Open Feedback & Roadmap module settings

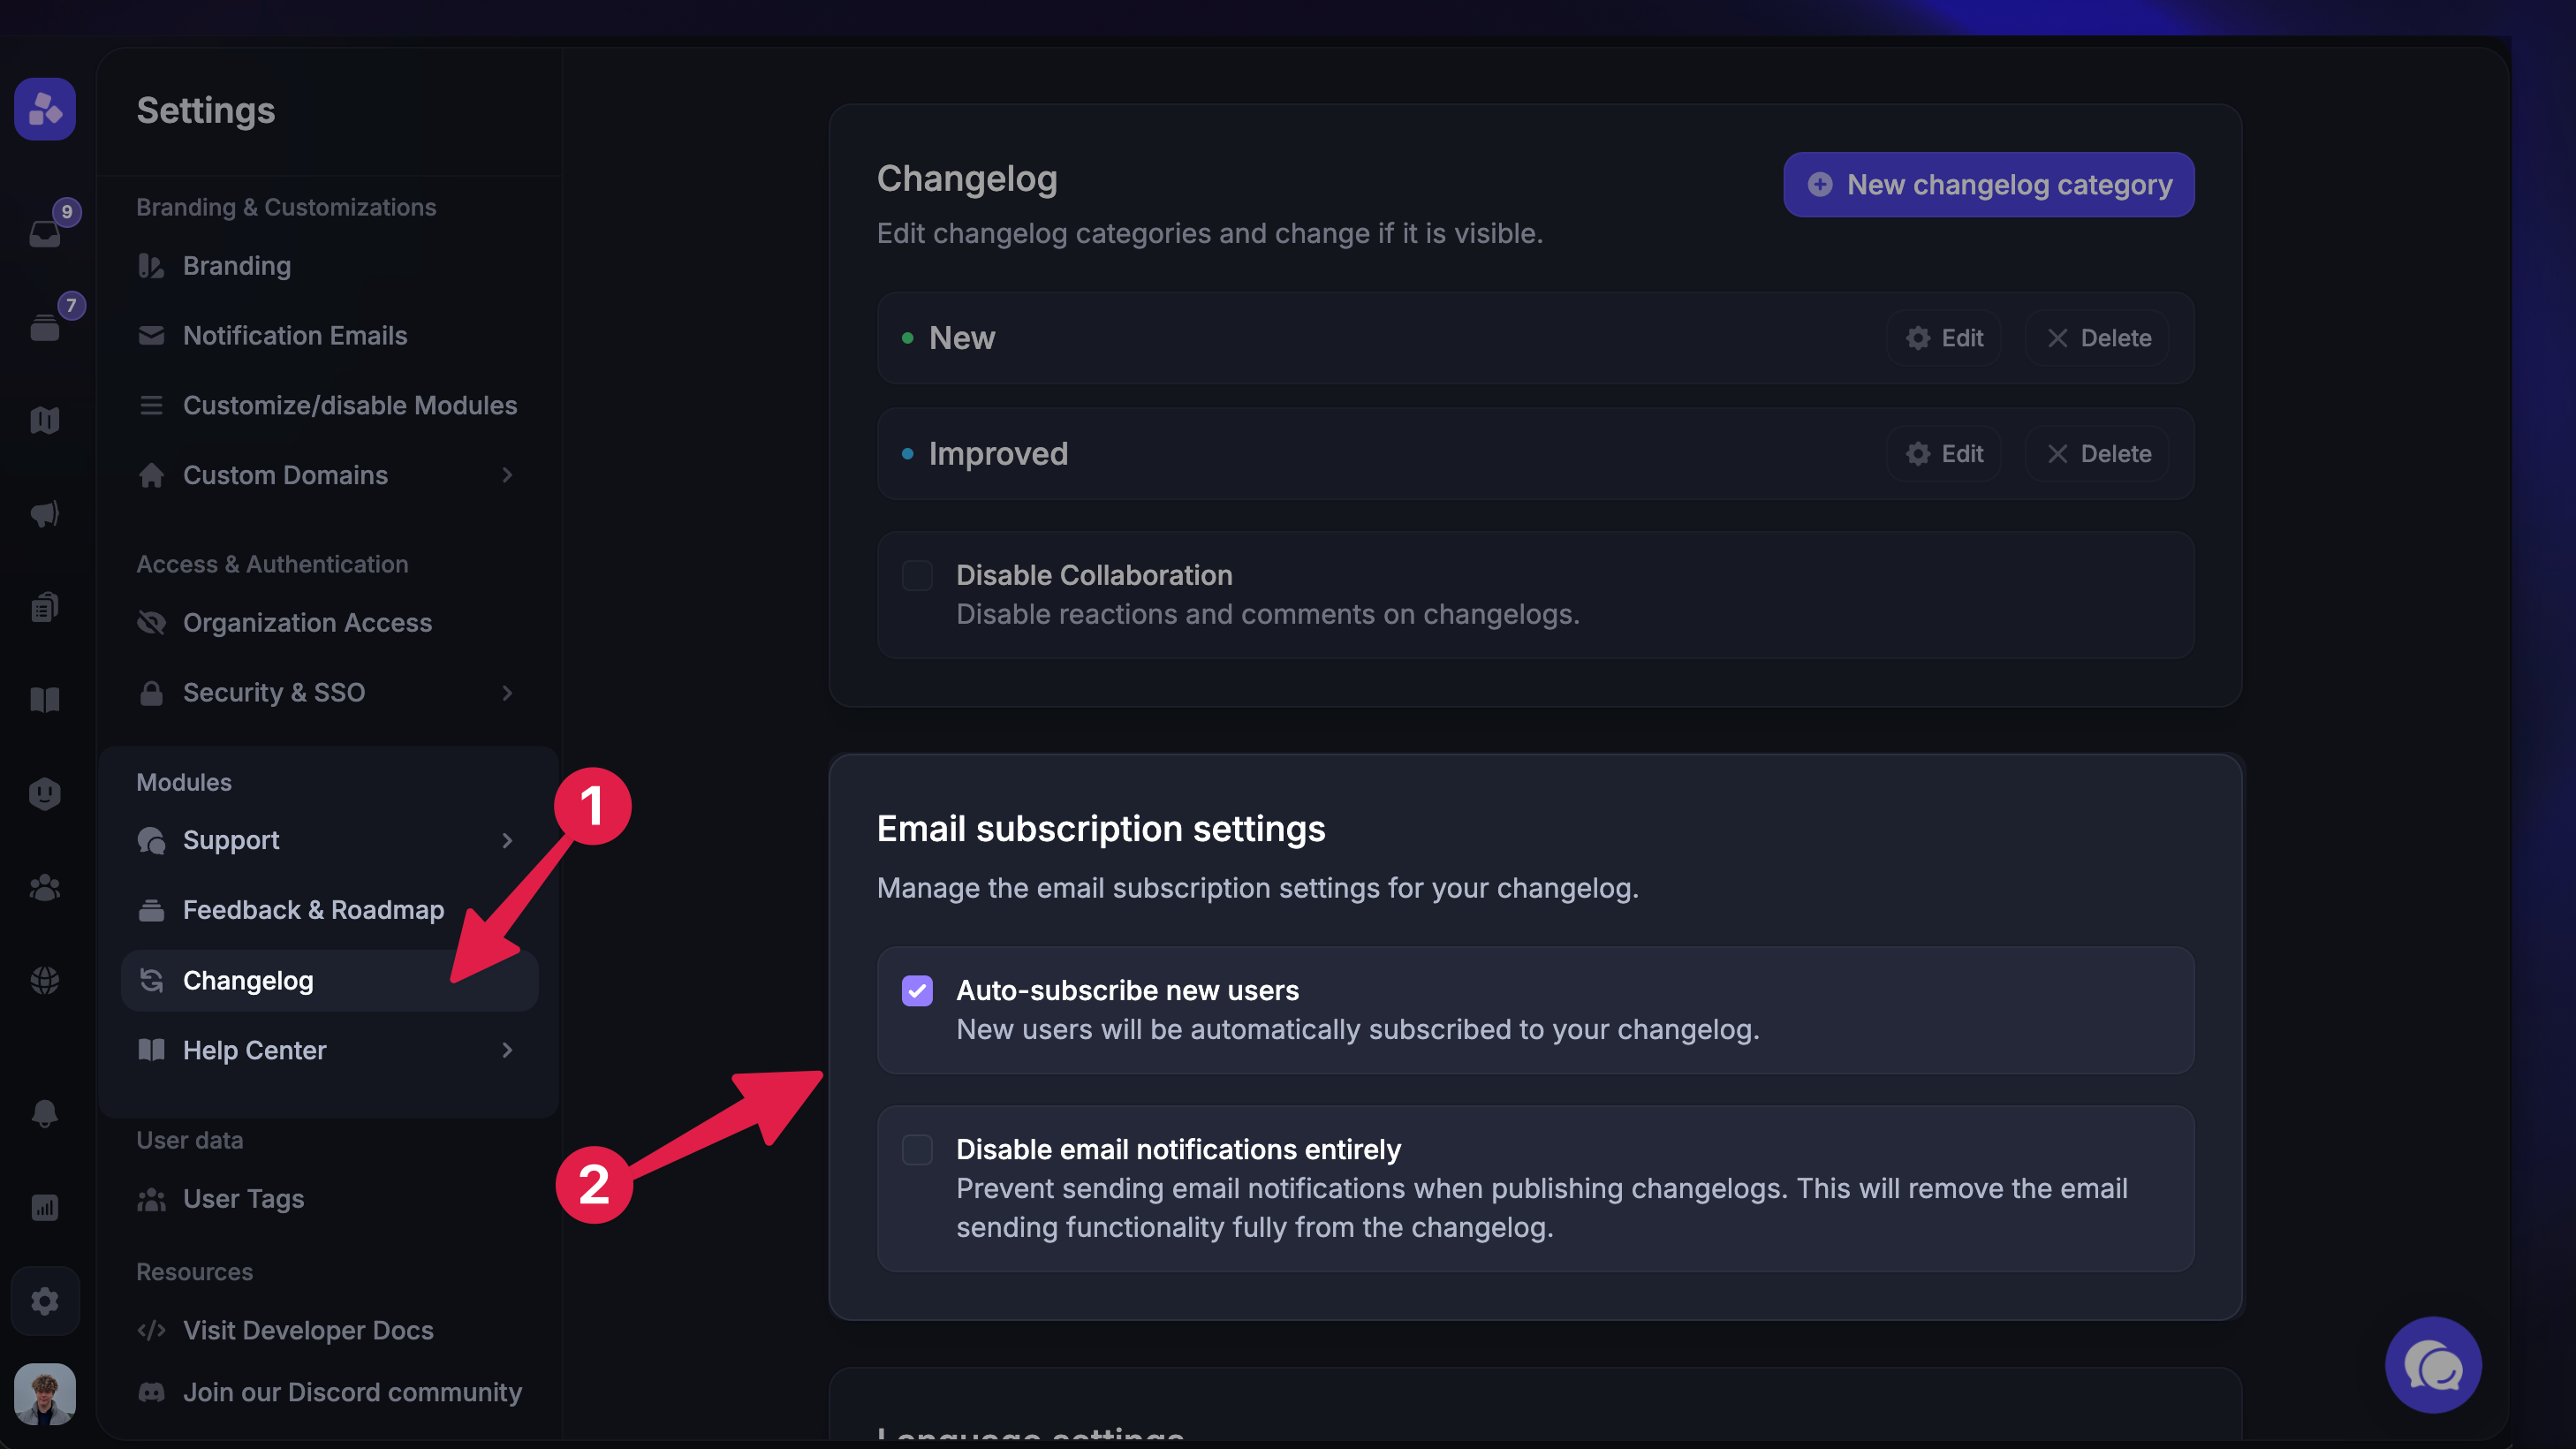coord(329,910)
